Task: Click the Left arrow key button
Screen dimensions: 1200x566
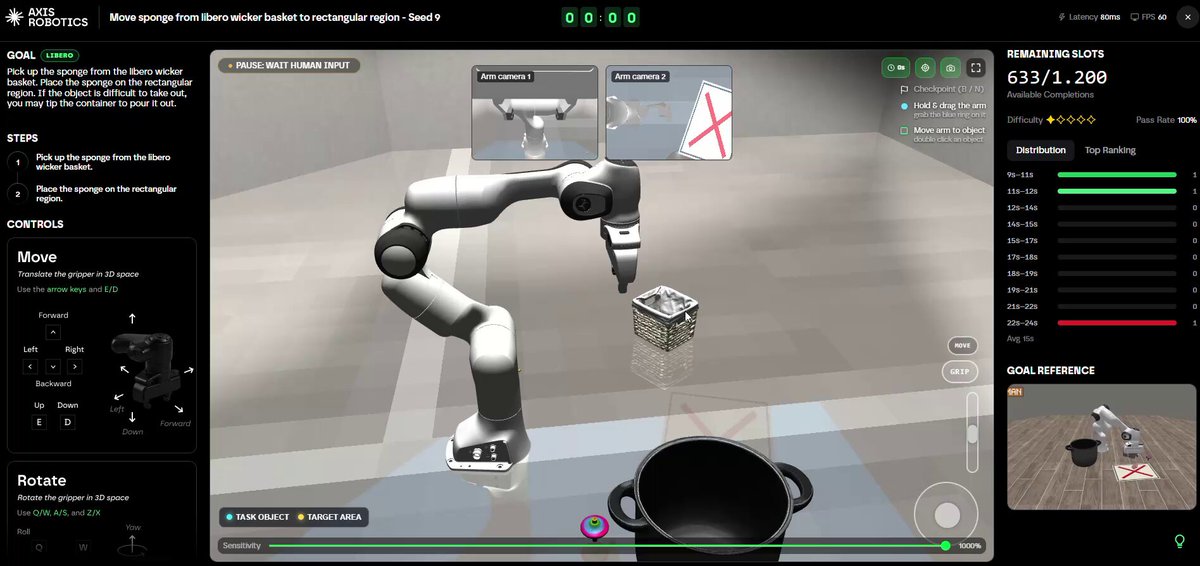Action: click(x=31, y=367)
